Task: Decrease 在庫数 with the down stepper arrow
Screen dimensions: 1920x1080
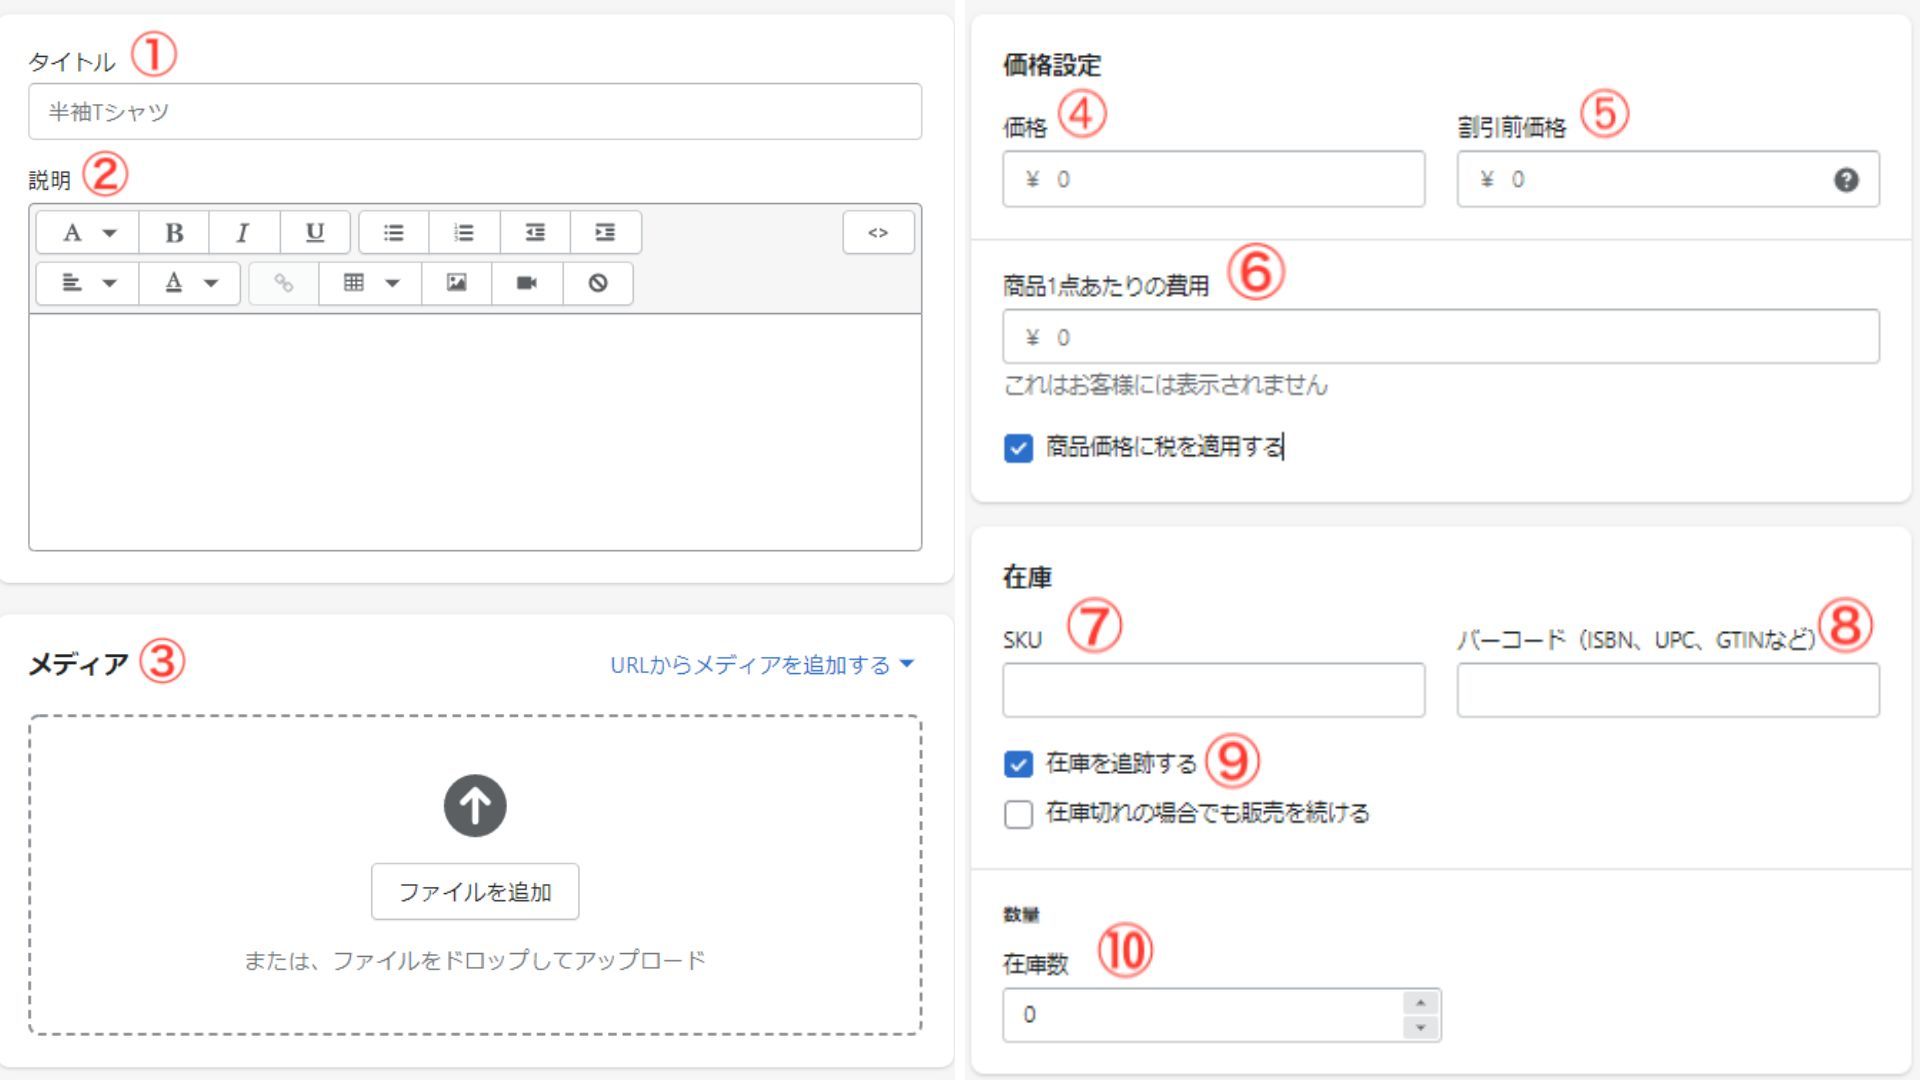Action: (x=1420, y=1028)
